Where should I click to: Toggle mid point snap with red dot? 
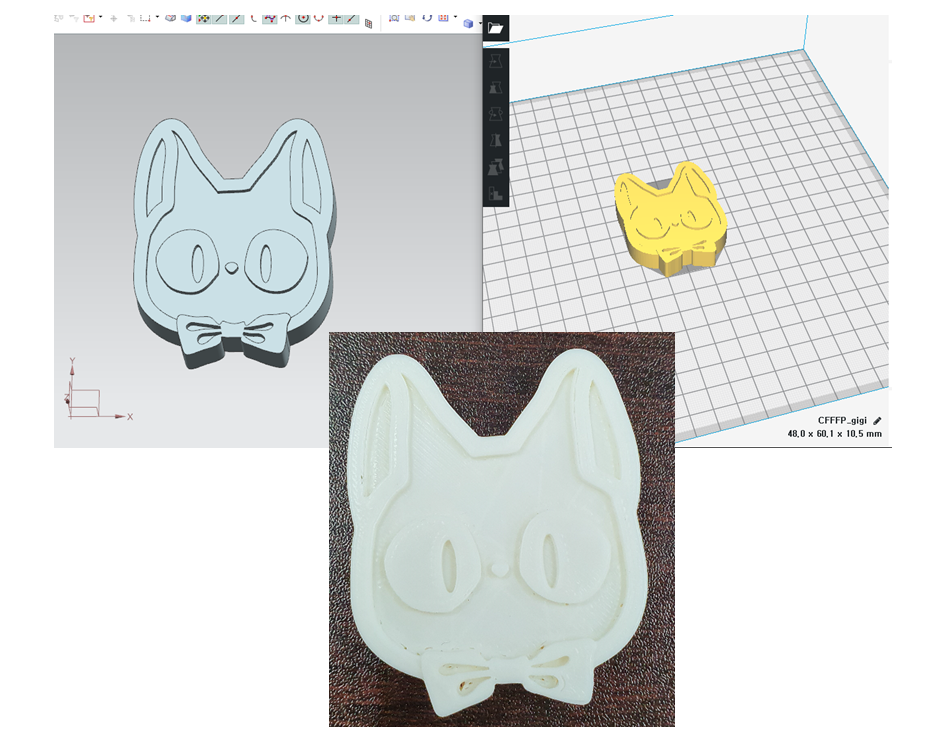pyautogui.click(x=237, y=18)
